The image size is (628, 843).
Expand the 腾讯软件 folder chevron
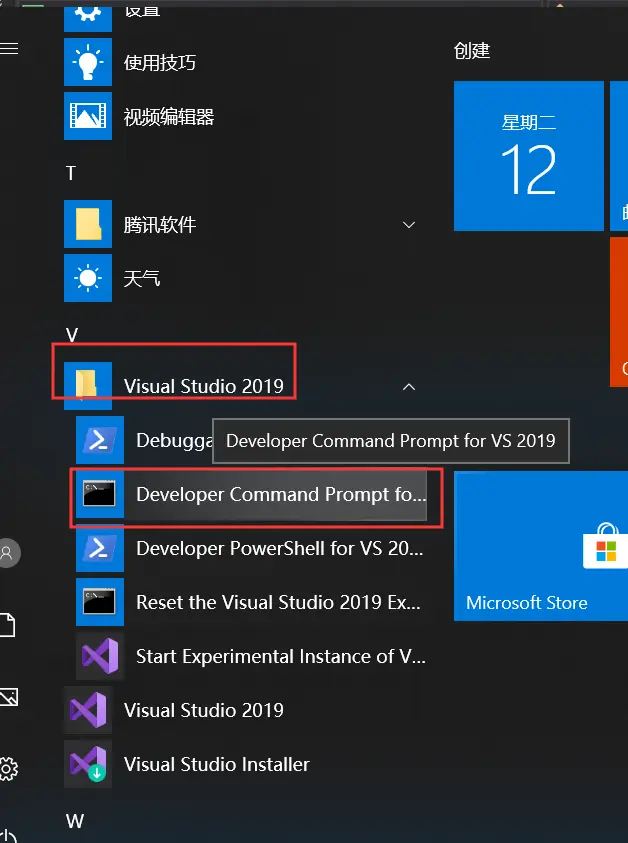[409, 224]
